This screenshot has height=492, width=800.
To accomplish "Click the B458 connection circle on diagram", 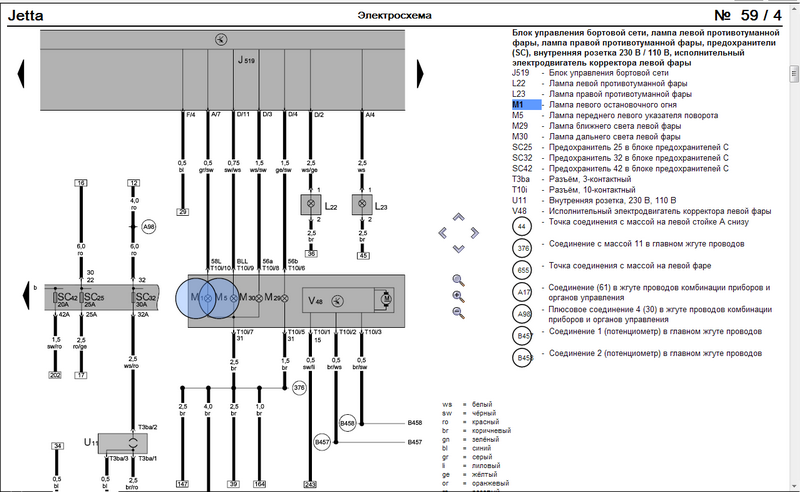I will click(347, 423).
